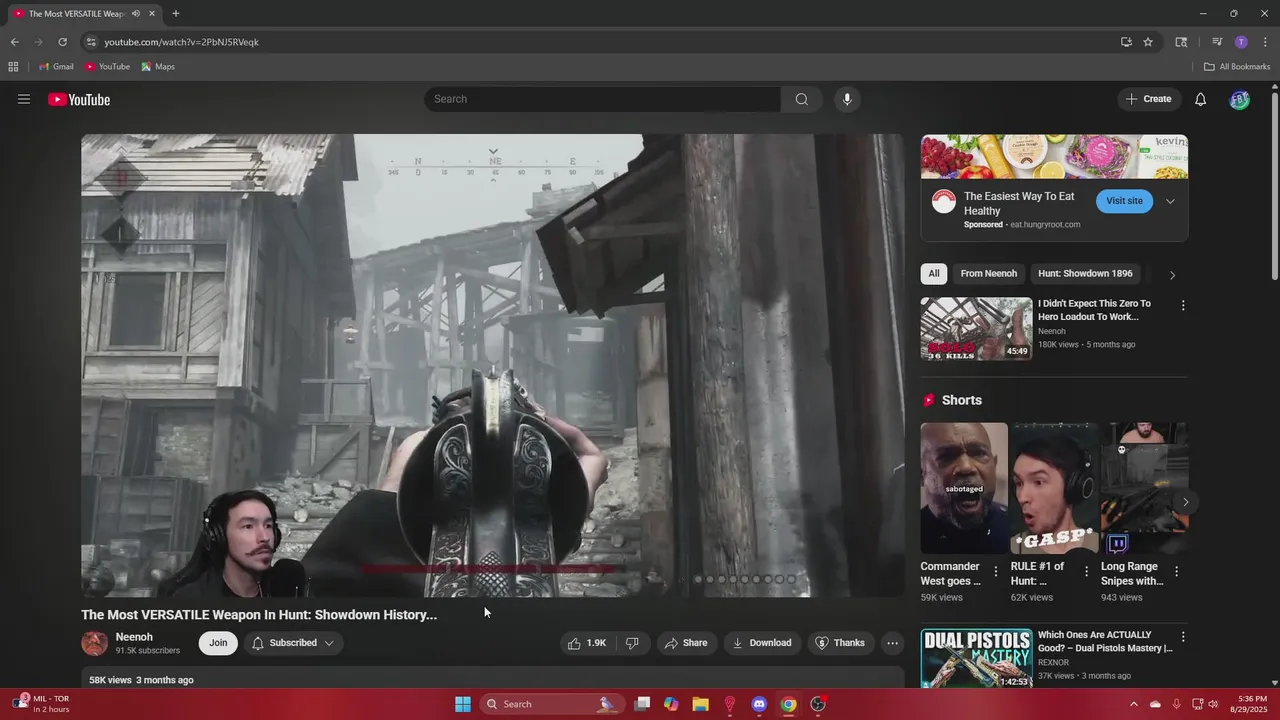1280x720 pixels.
Task: Select the All filter chip
Action: pyautogui.click(x=934, y=273)
